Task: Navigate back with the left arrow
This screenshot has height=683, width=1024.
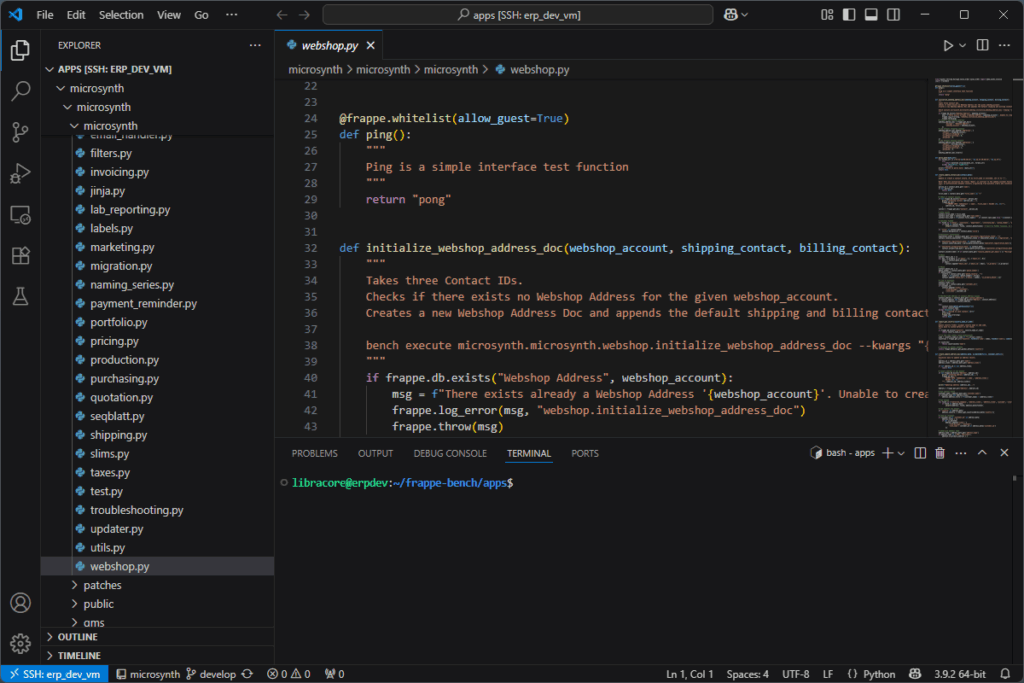Action: (281, 14)
